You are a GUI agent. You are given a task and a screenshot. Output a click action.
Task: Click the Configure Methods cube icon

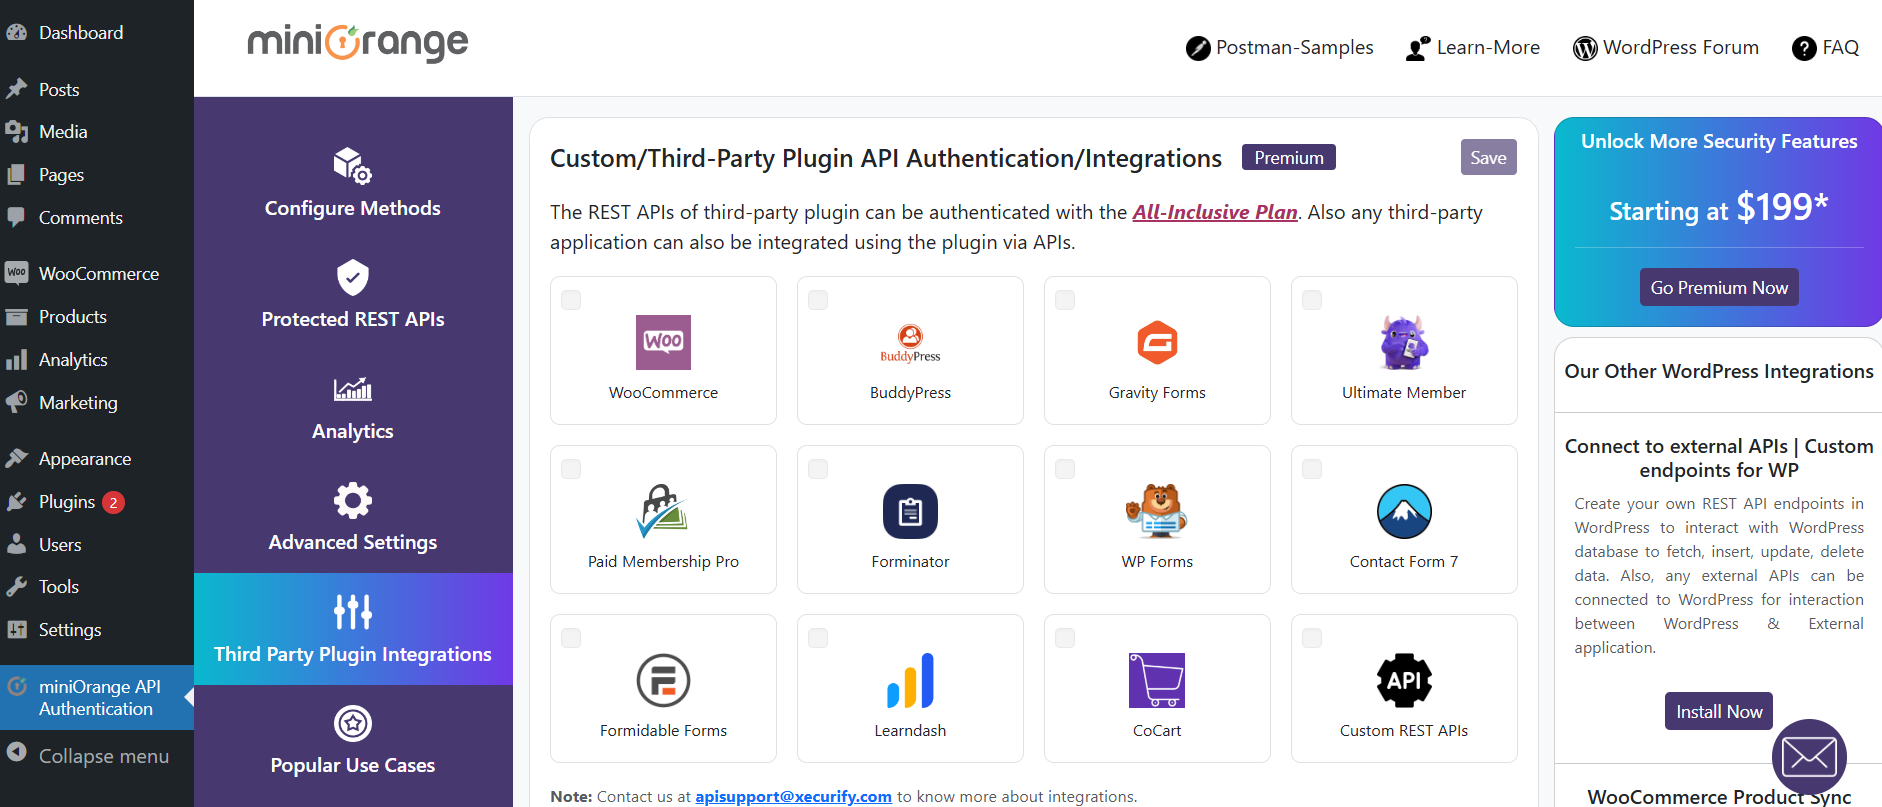(x=353, y=166)
